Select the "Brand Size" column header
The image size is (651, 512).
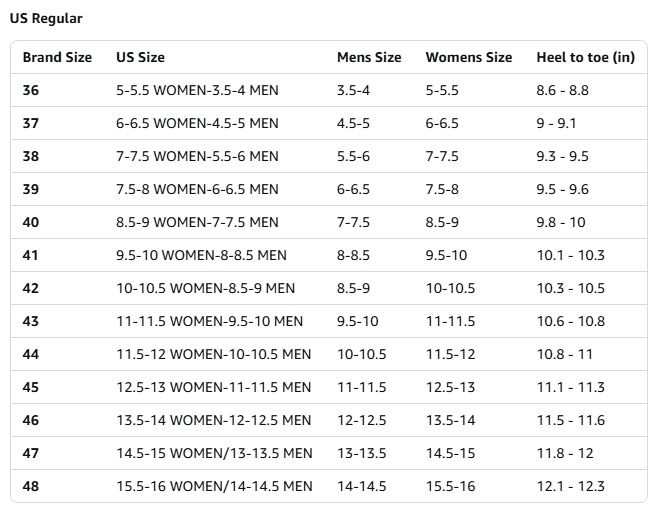(57, 58)
